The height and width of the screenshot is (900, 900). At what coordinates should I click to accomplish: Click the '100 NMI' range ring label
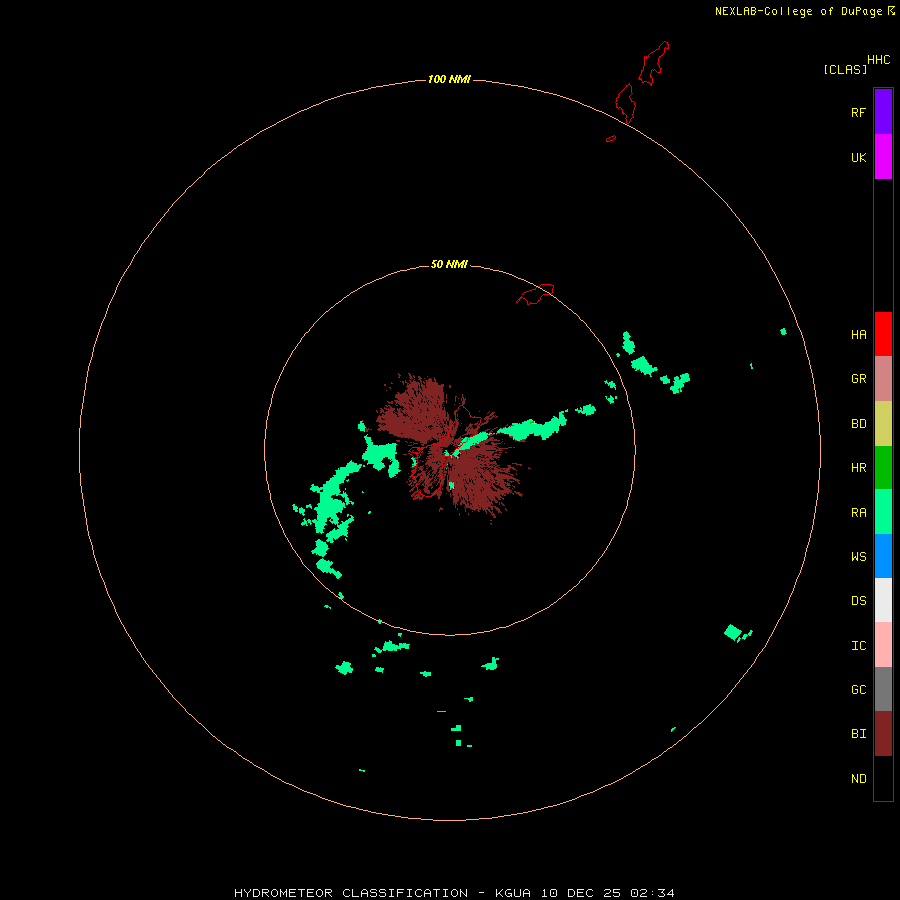[449, 79]
